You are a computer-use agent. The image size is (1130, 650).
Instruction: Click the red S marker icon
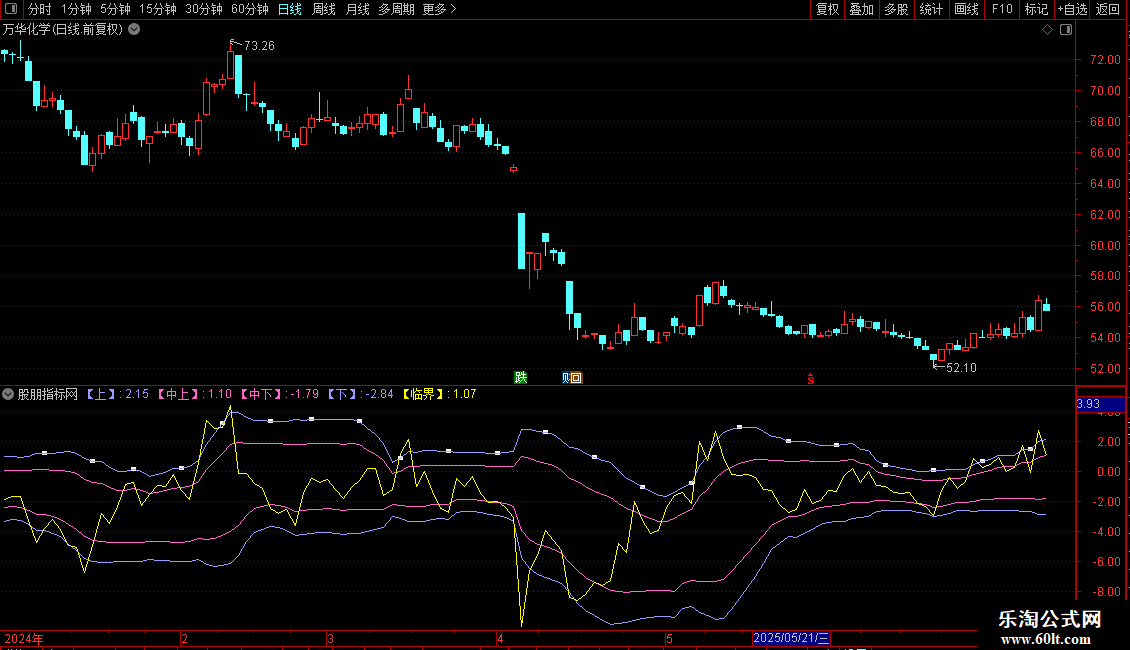click(811, 378)
